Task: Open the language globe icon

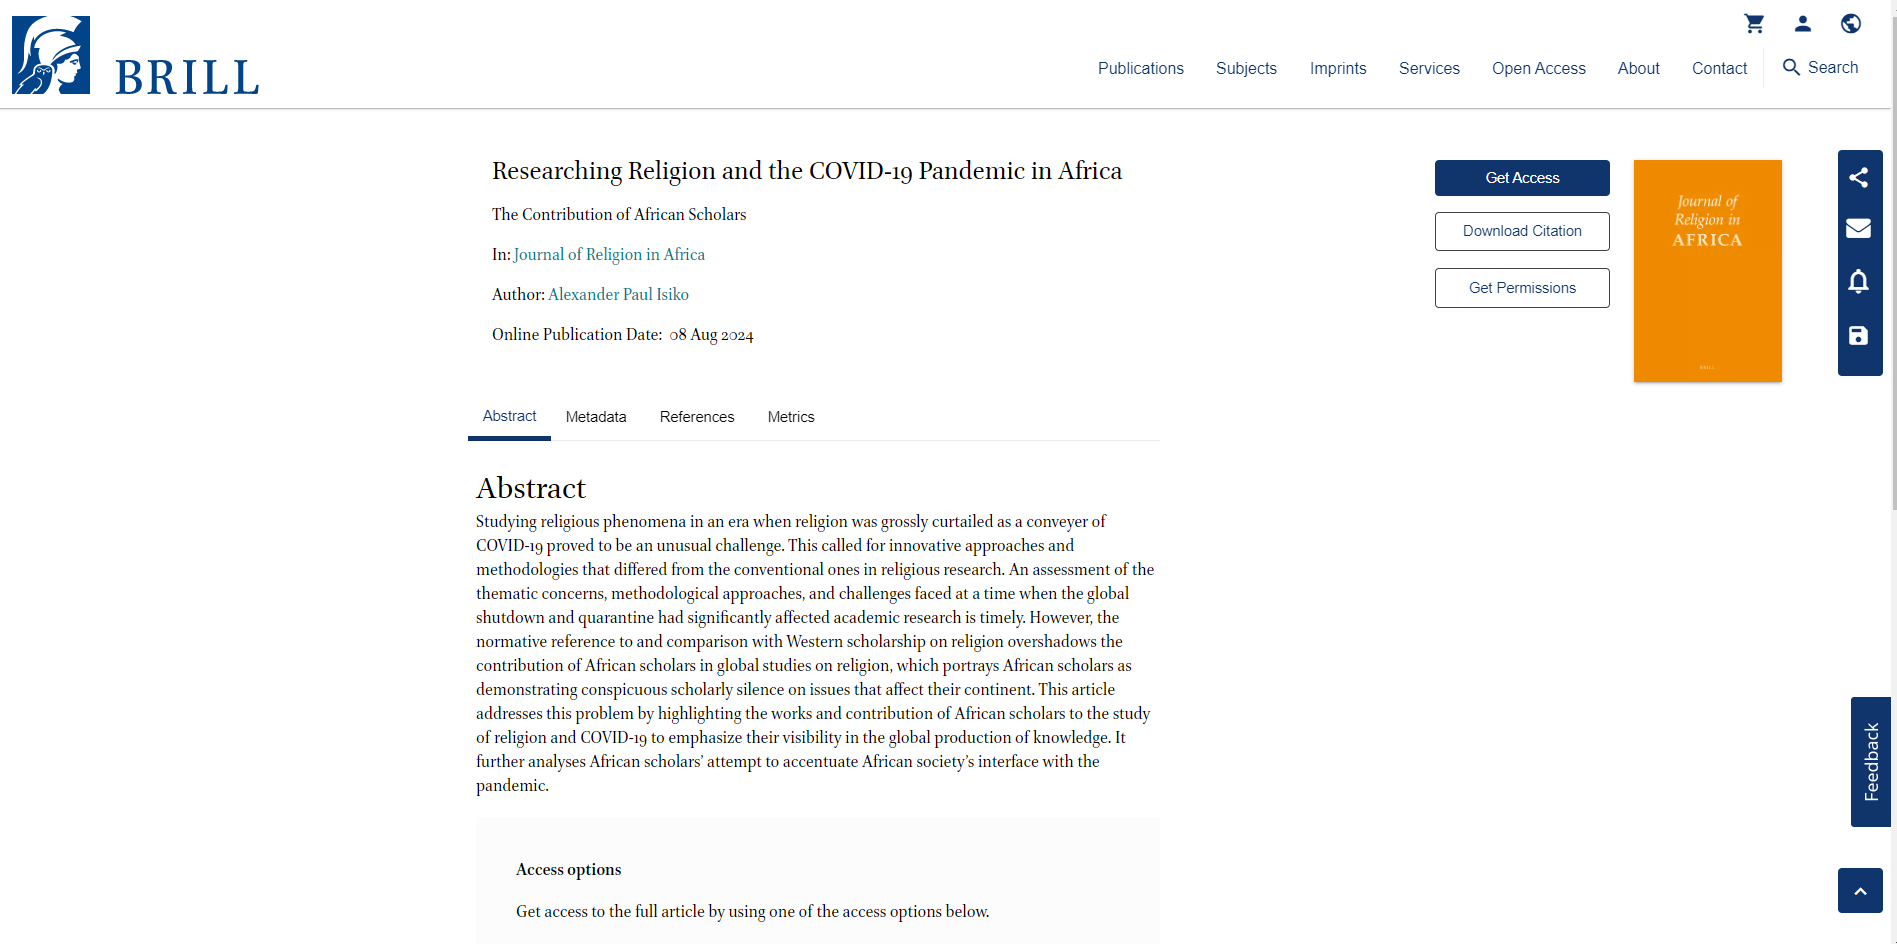Action: [x=1851, y=23]
